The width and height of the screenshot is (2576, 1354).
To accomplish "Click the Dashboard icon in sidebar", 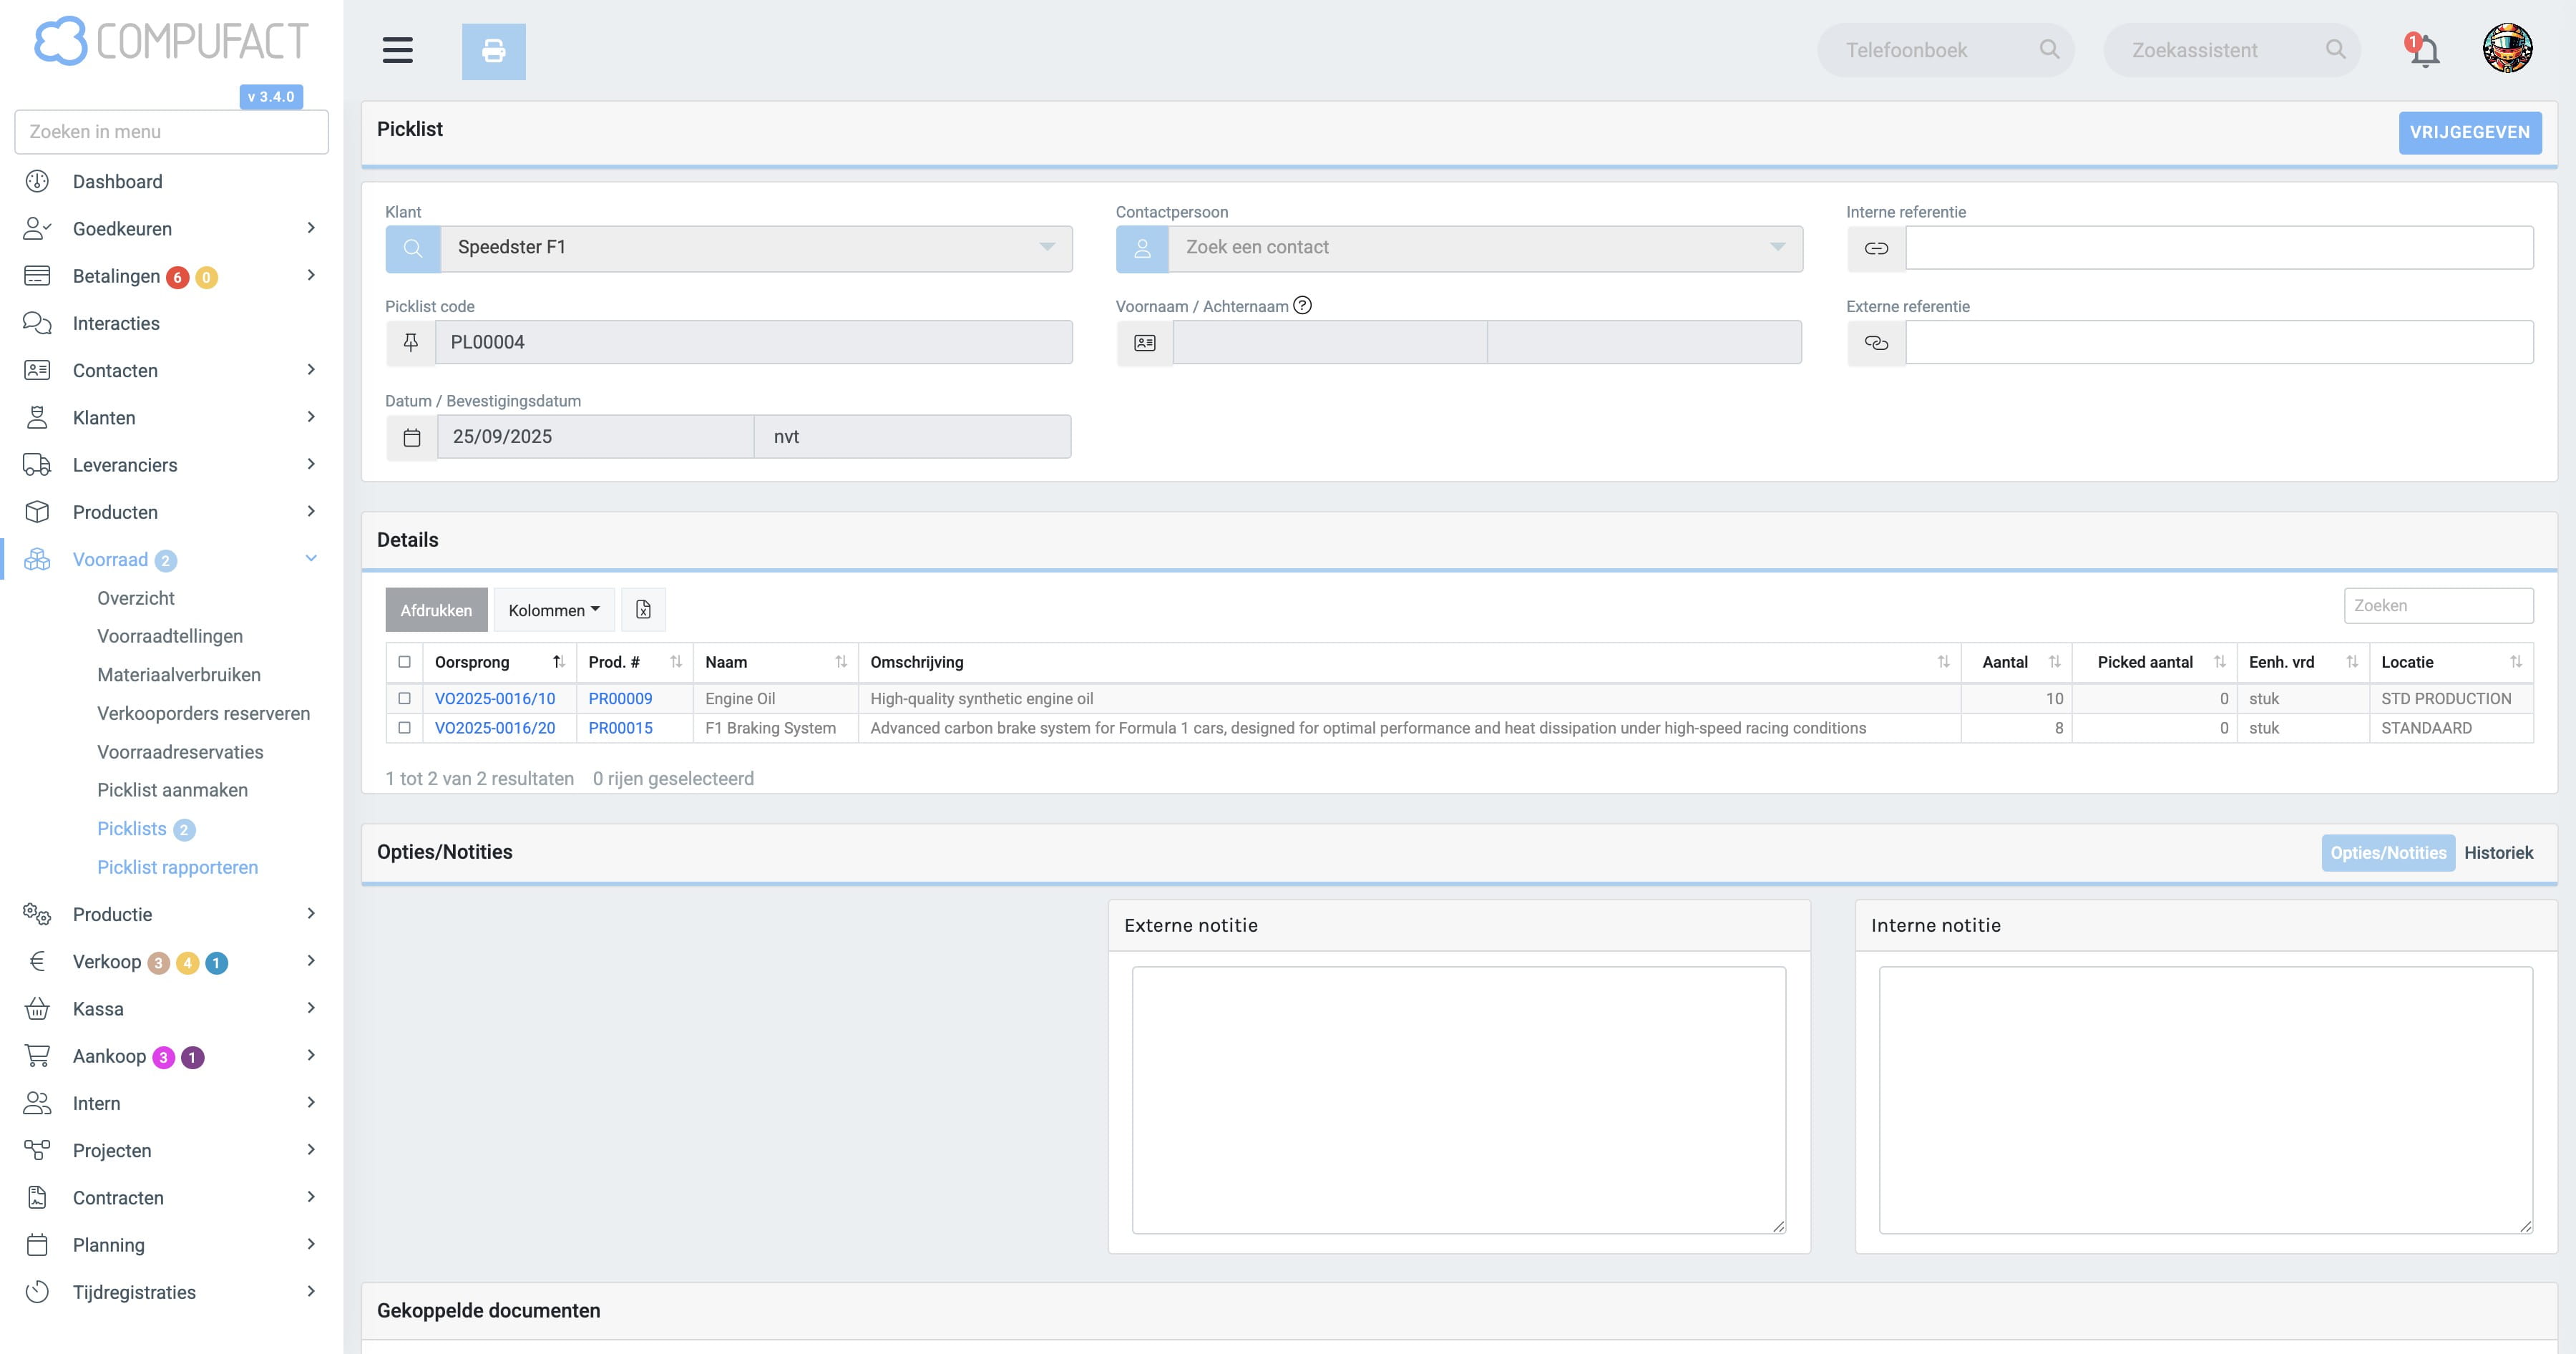I will click(37, 181).
